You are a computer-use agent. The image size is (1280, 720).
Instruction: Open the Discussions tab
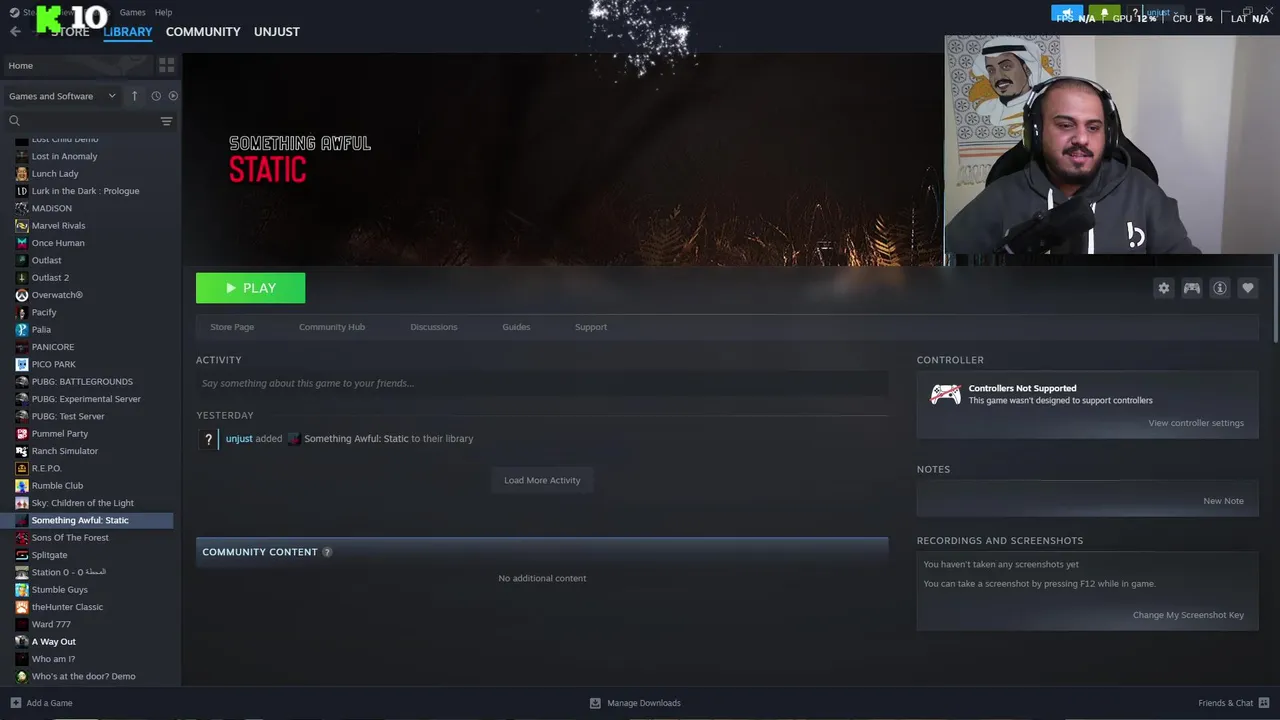pos(434,327)
